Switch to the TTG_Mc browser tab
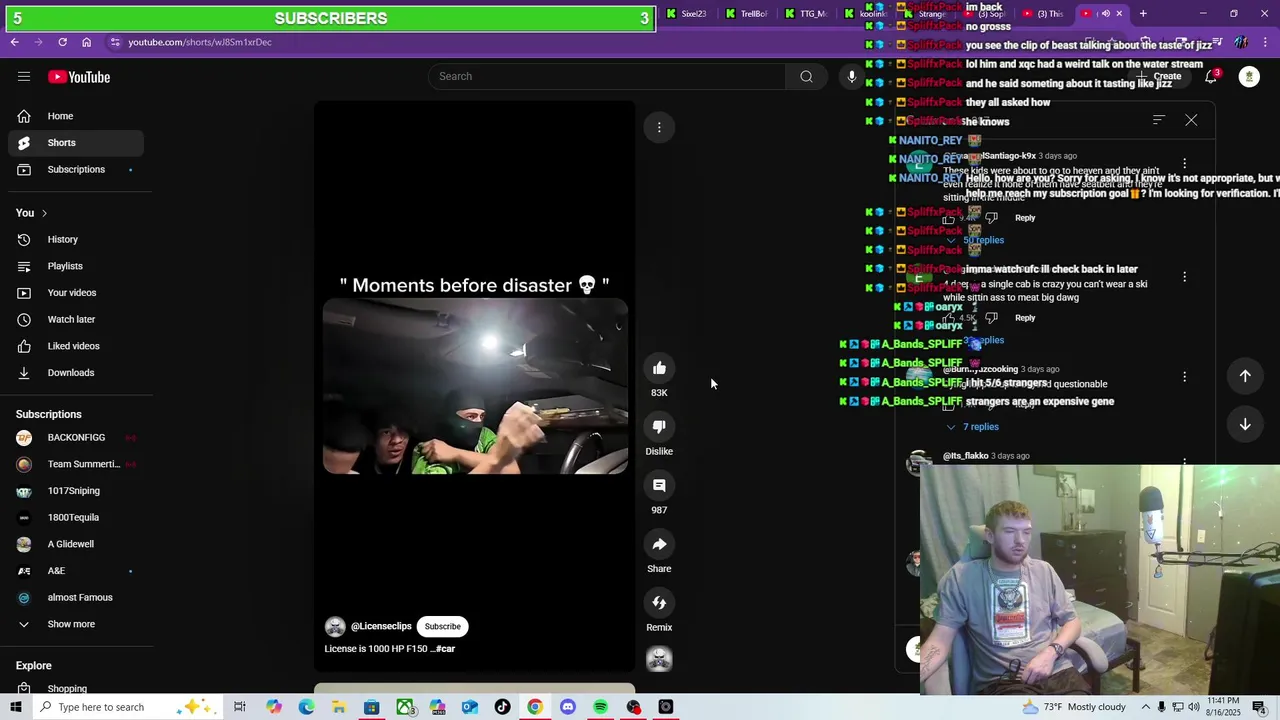 point(805,14)
